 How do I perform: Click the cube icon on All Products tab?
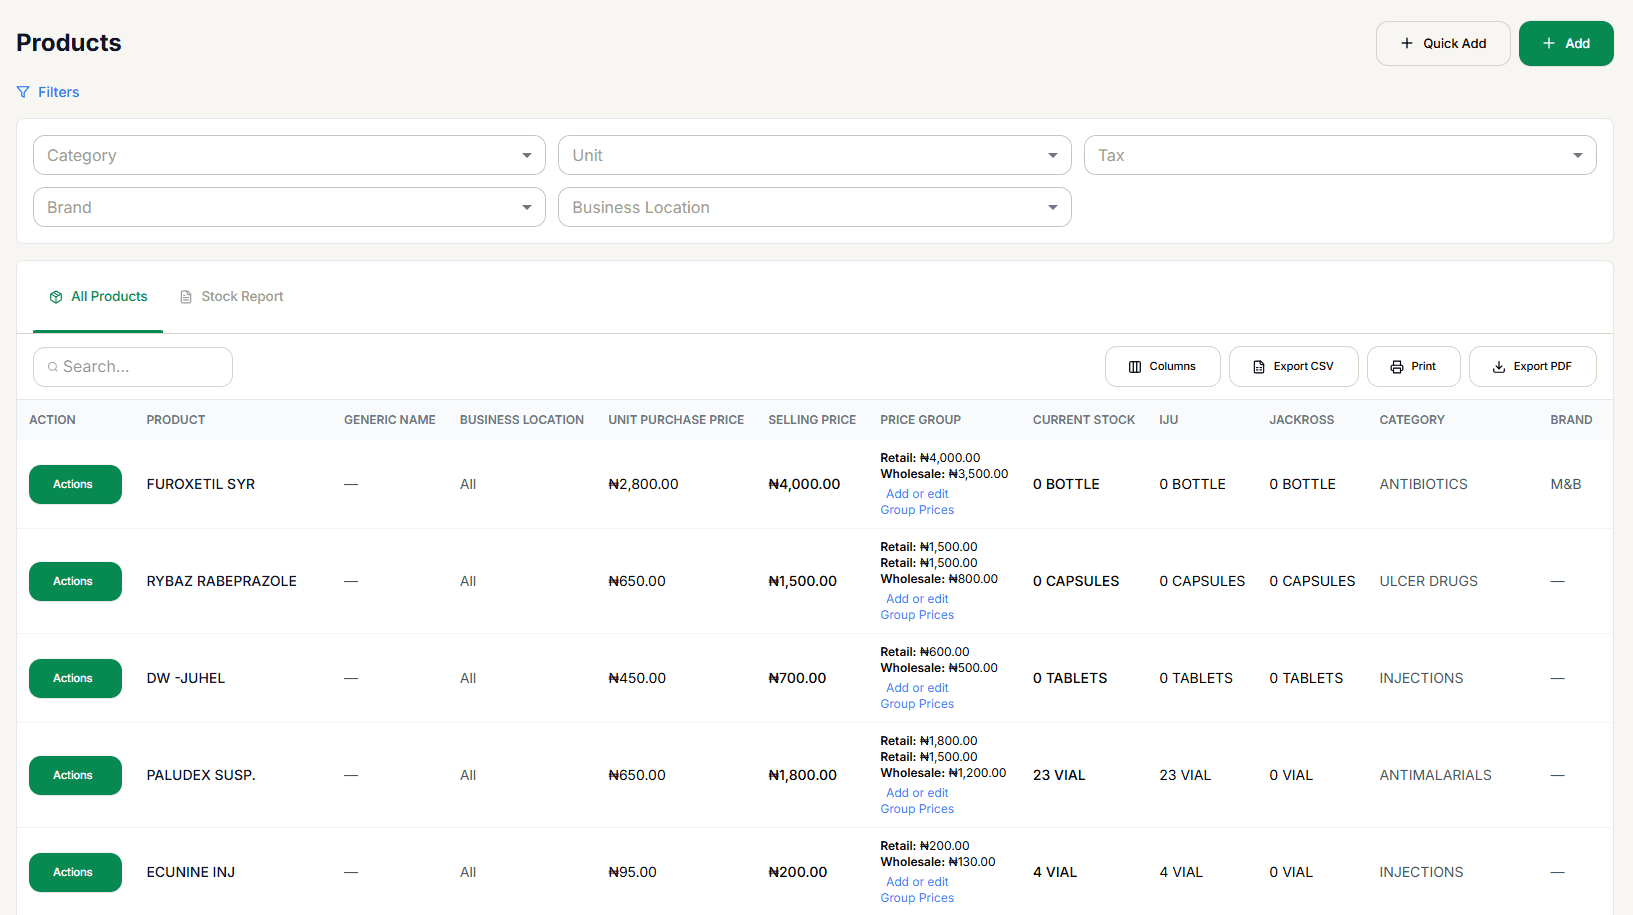(56, 297)
